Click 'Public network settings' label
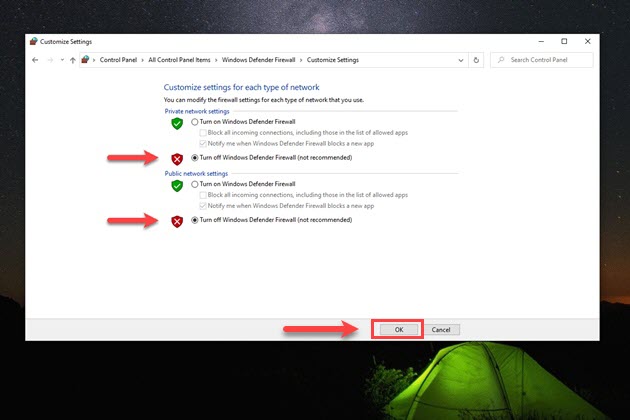This screenshot has height=420, width=630. pos(196,174)
